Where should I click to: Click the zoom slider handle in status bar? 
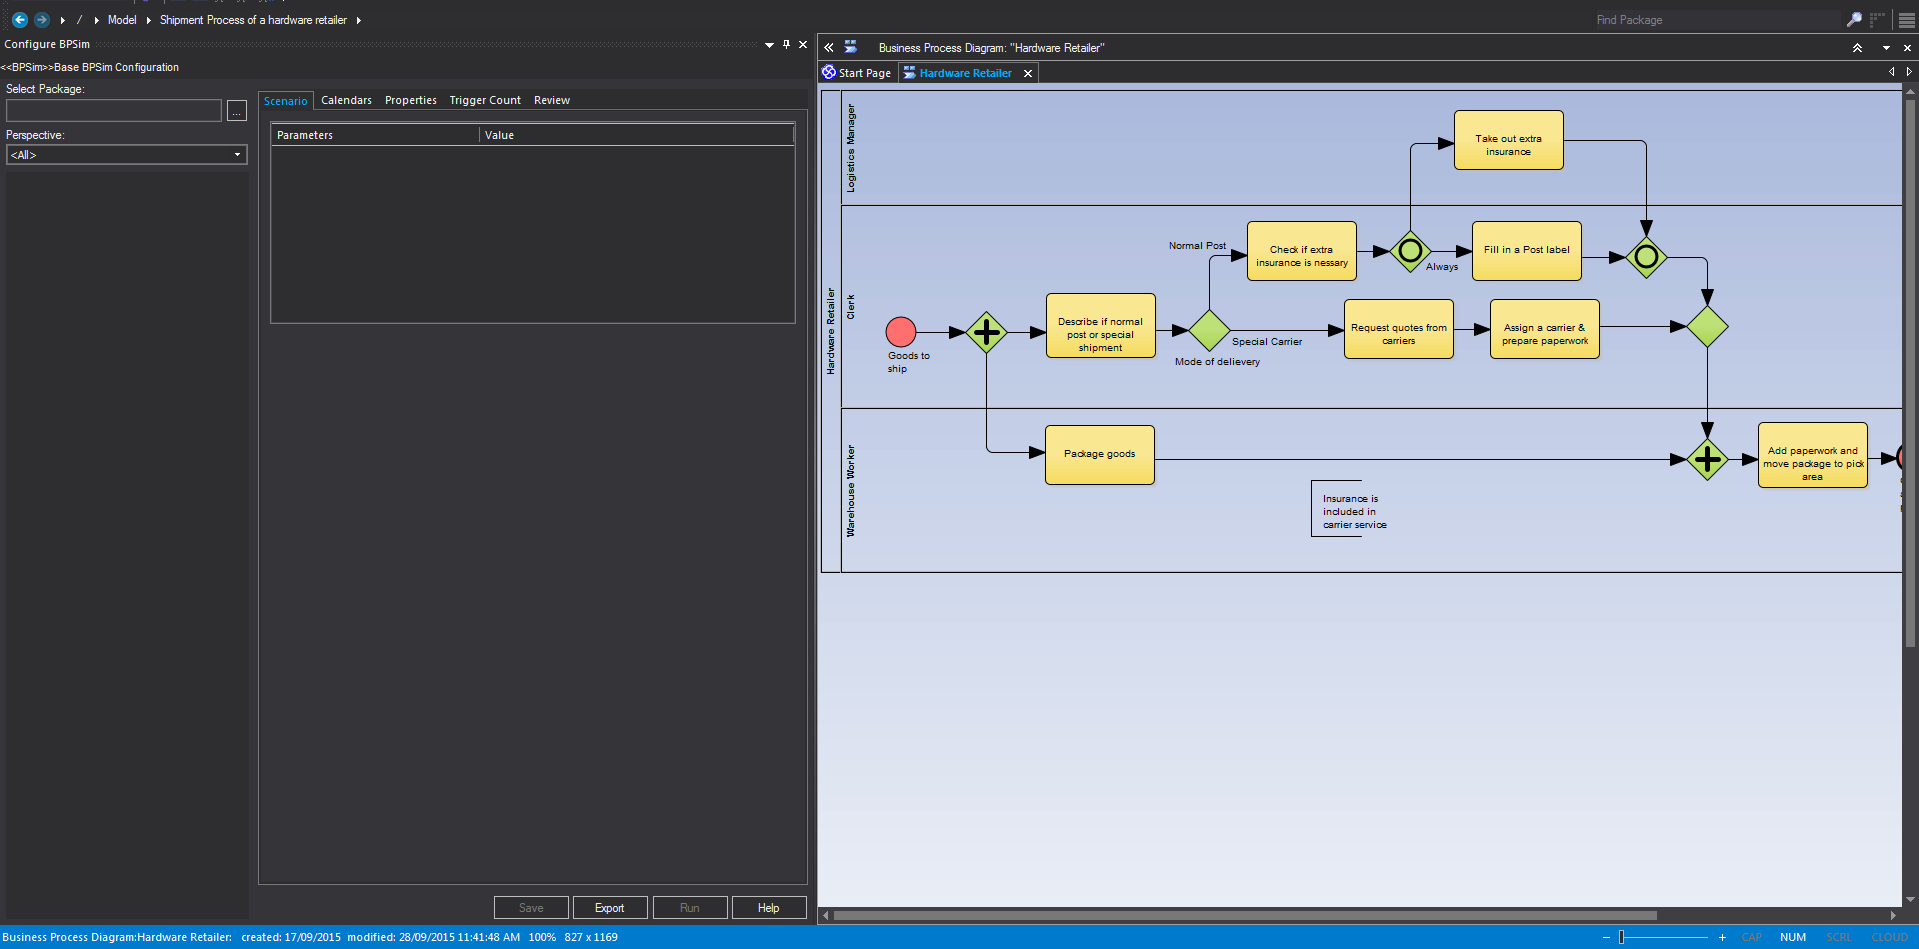[1621, 937]
